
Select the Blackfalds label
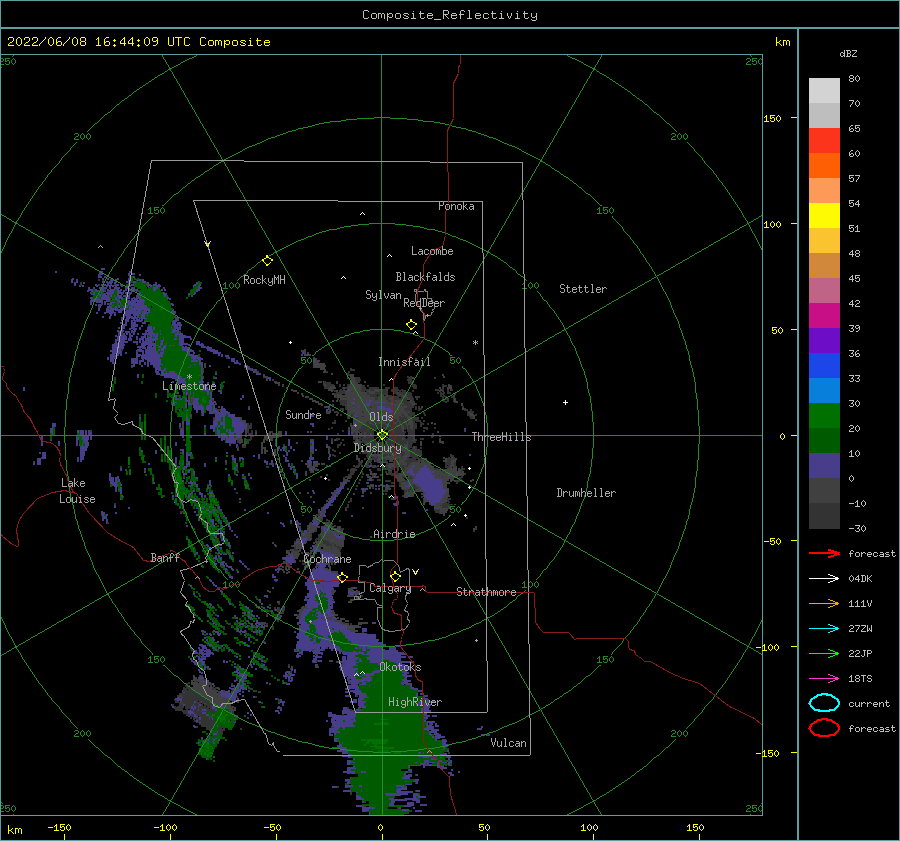(425, 277)
